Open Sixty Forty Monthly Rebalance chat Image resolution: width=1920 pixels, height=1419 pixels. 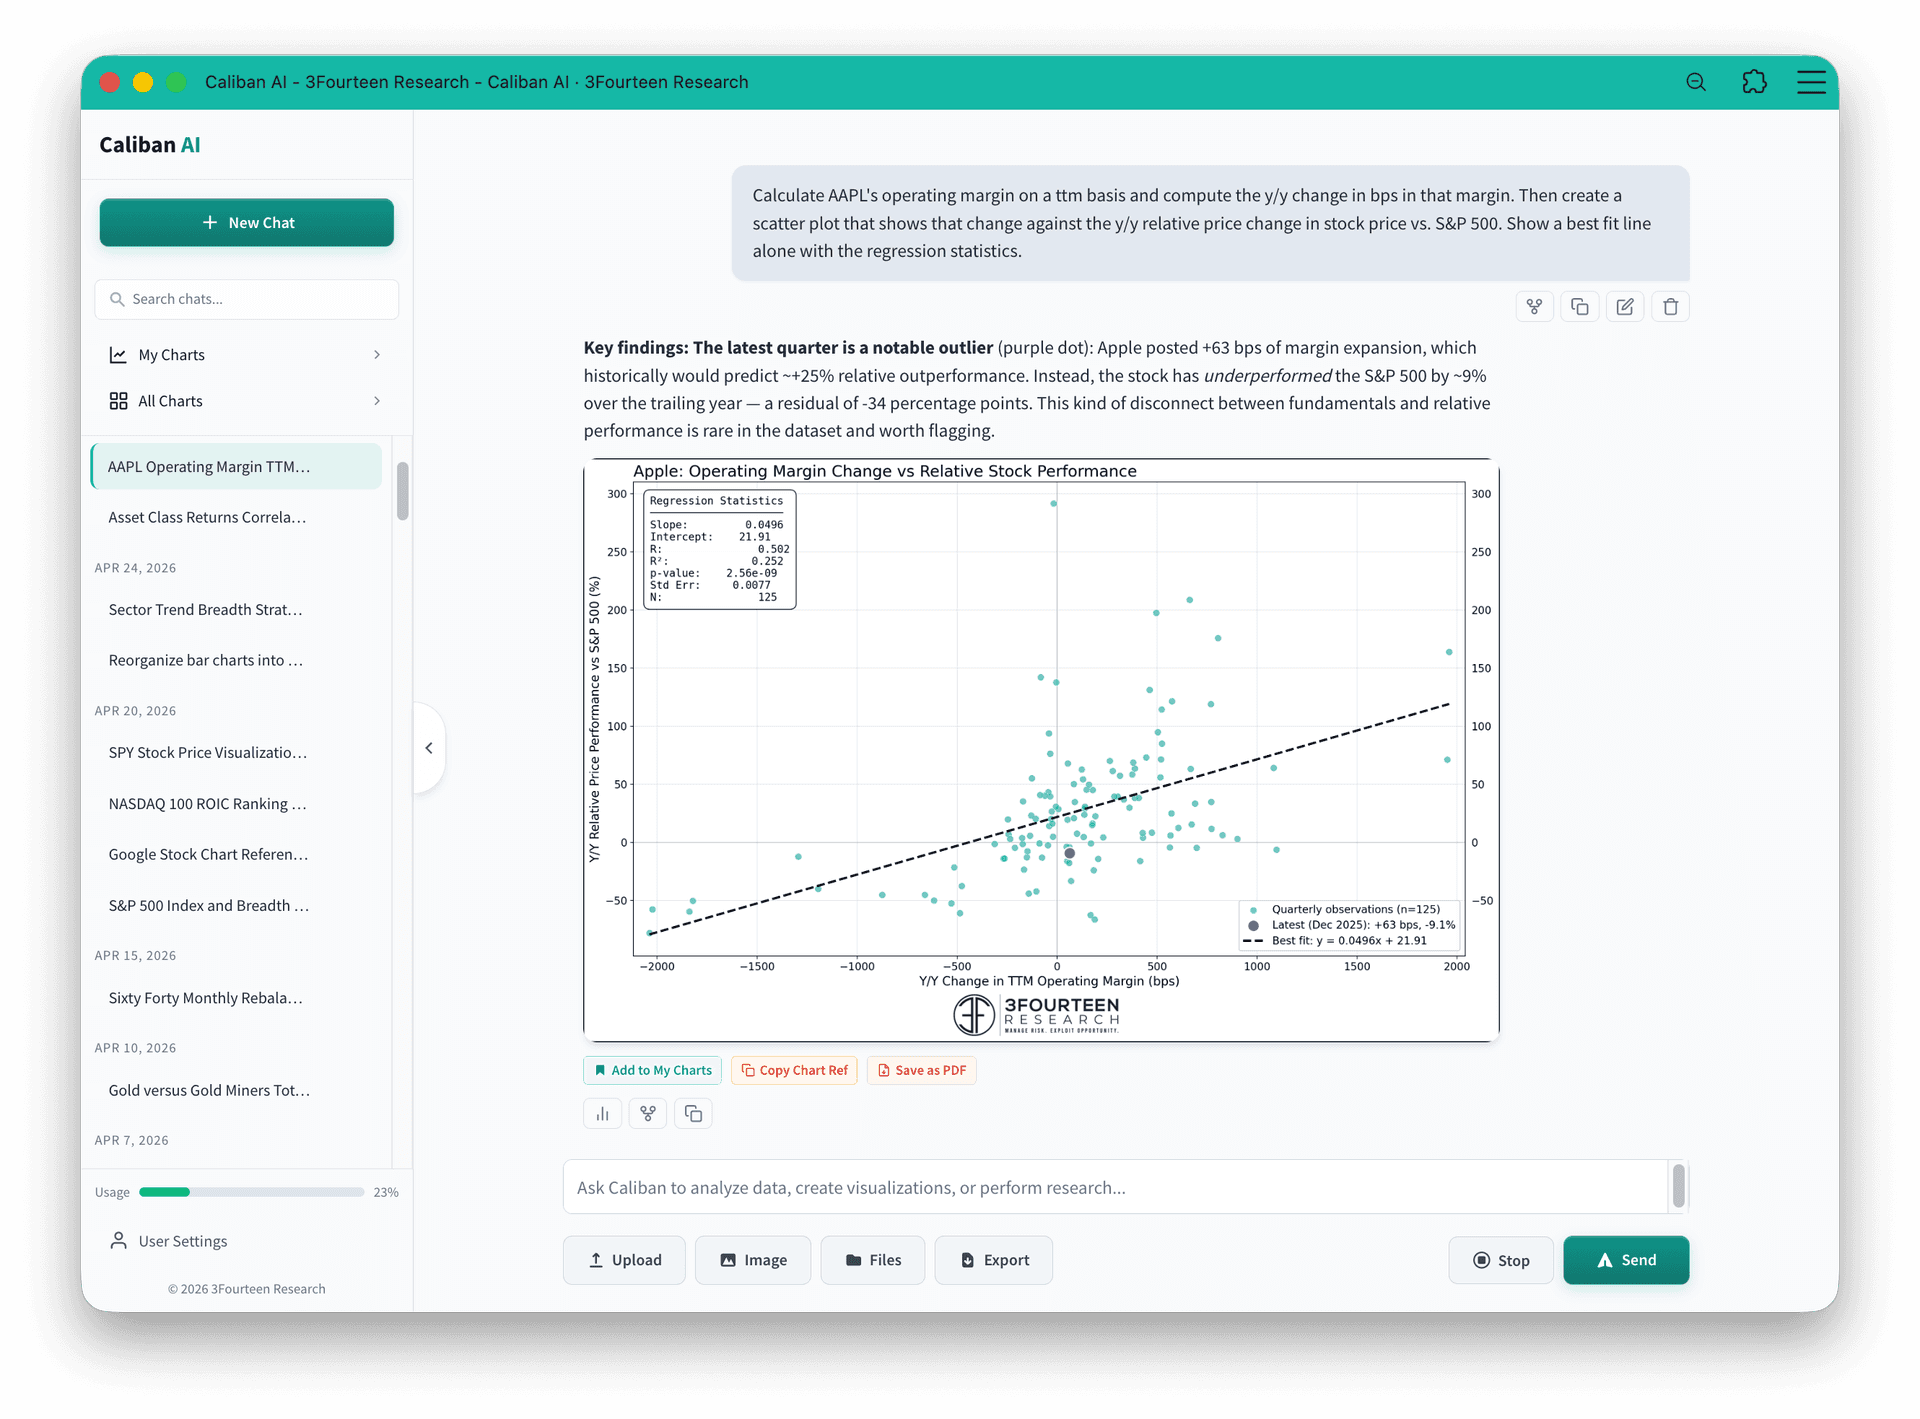(x=236, y=998)
